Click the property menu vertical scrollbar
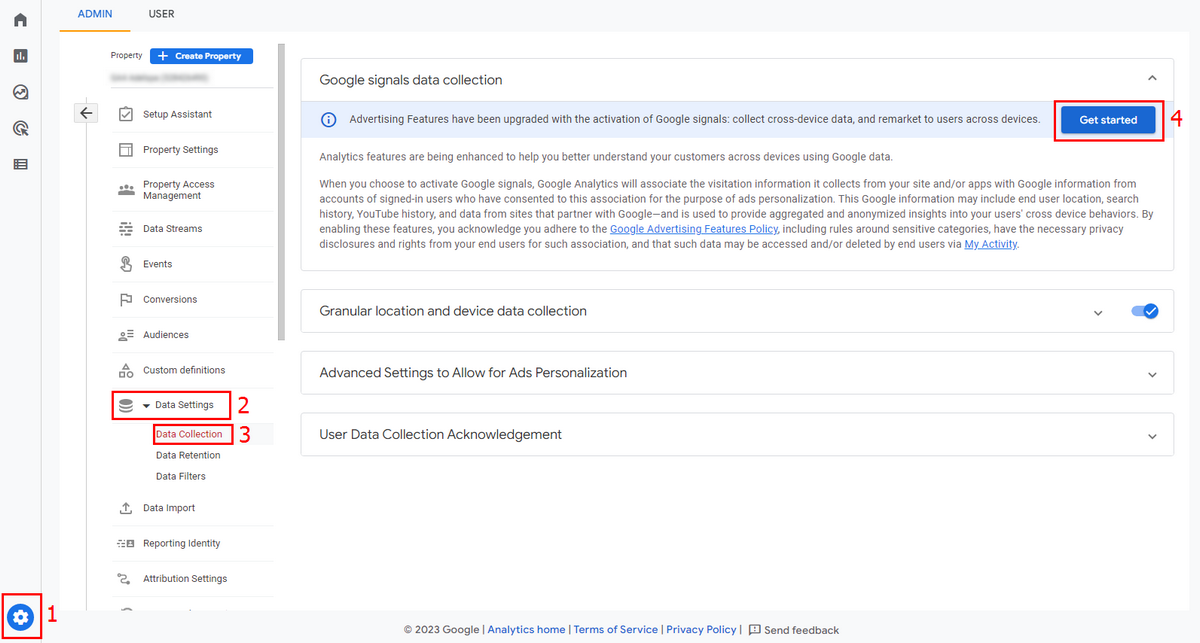This screenshot has width=1200, height=643. pyautogui.click(x=282, y=190)
